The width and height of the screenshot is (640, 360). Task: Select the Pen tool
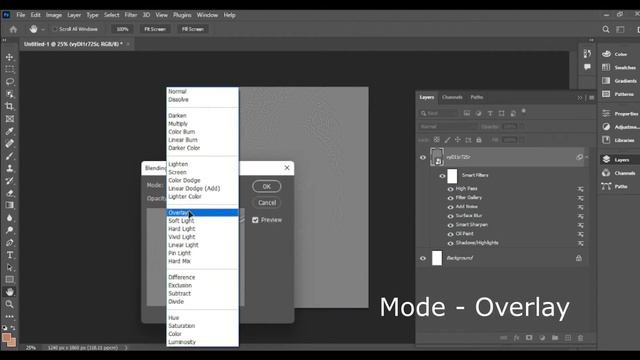point(9,242)
